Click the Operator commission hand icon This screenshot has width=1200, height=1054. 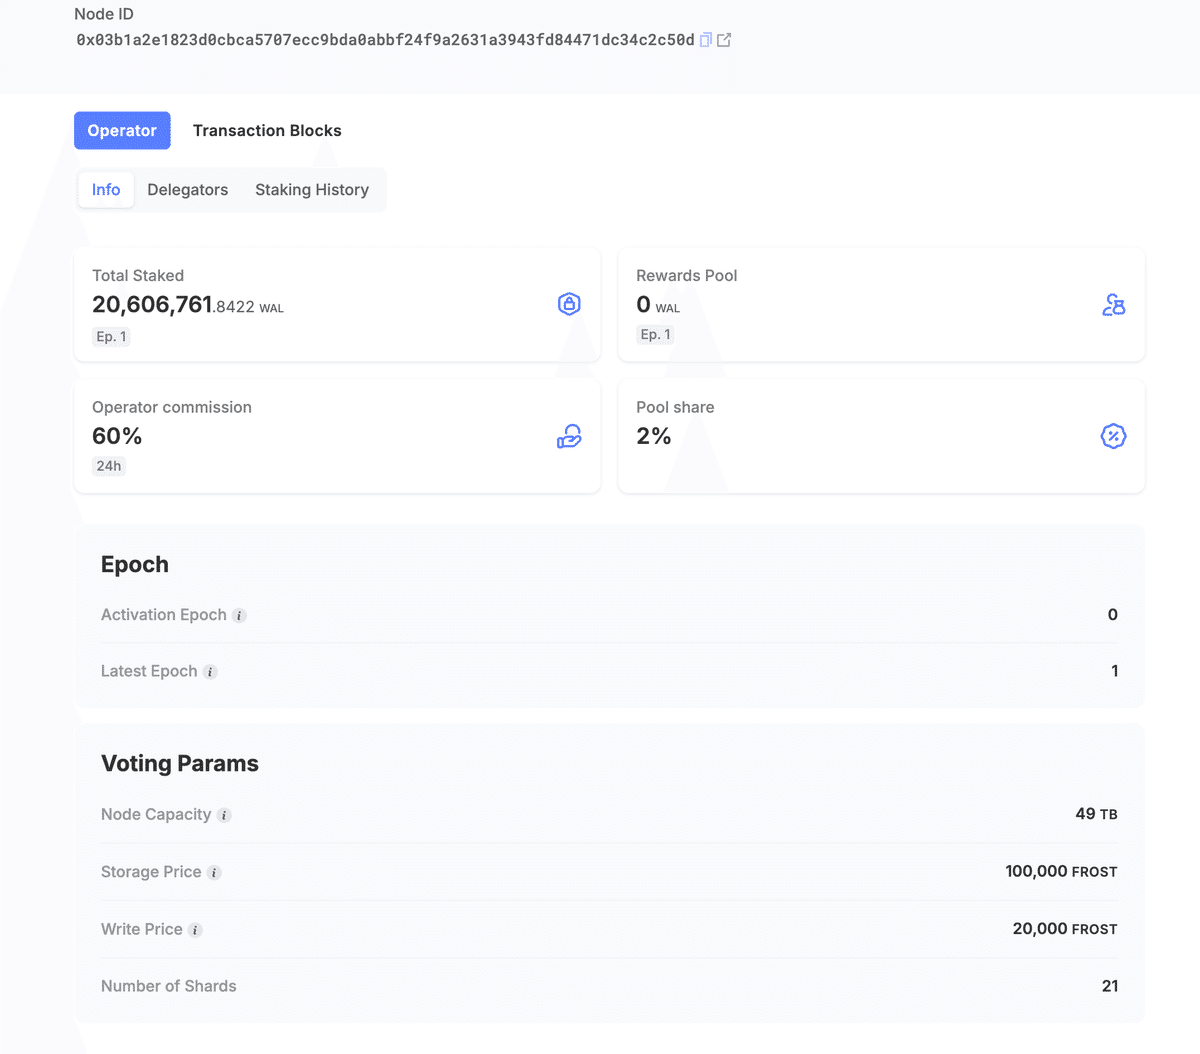tap(569, 437)
